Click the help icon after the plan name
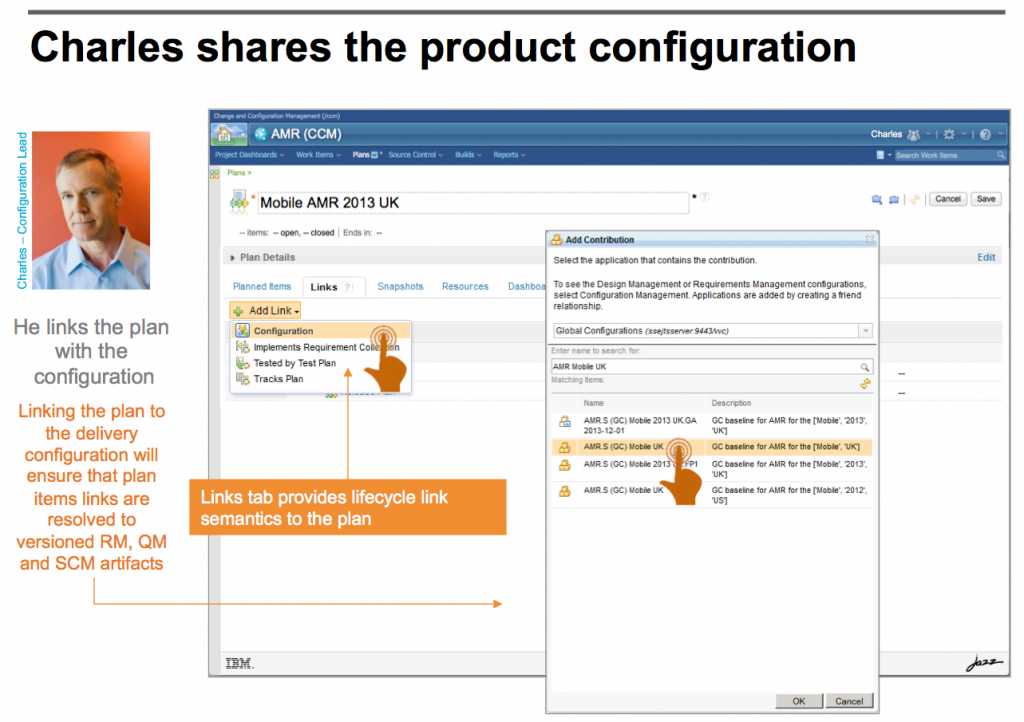The height and width of the screenshot is (722, 1024). click(705, 196)
